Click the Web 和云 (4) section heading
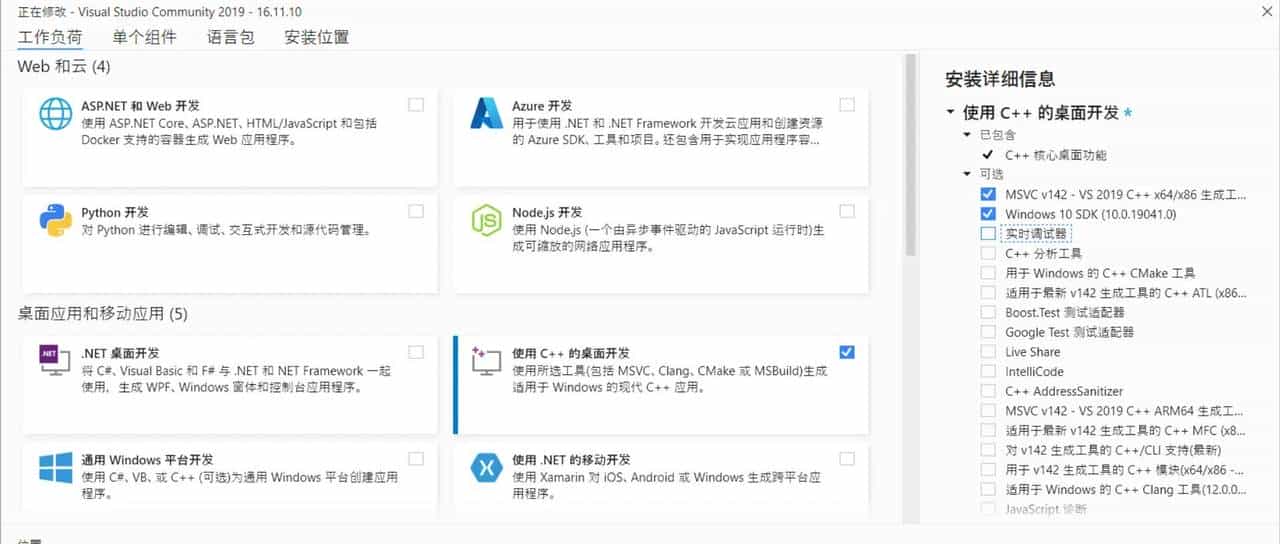 64,66
